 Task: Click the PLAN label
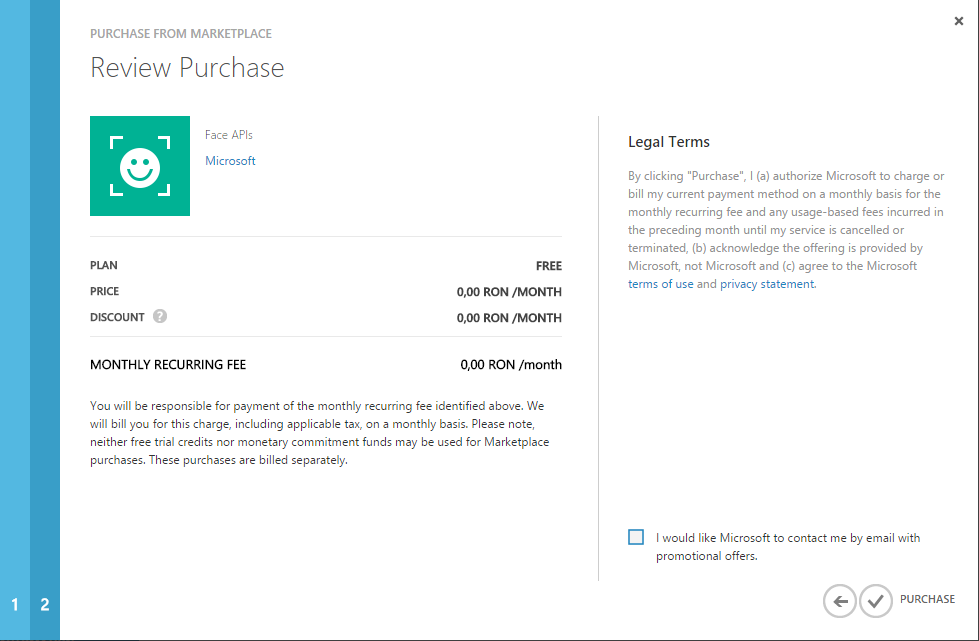tap(104, 265)
